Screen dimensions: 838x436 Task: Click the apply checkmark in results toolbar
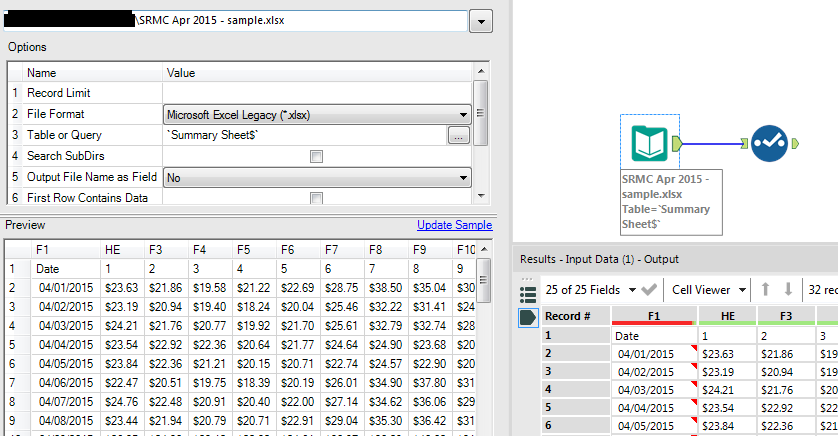pos(649,290)
